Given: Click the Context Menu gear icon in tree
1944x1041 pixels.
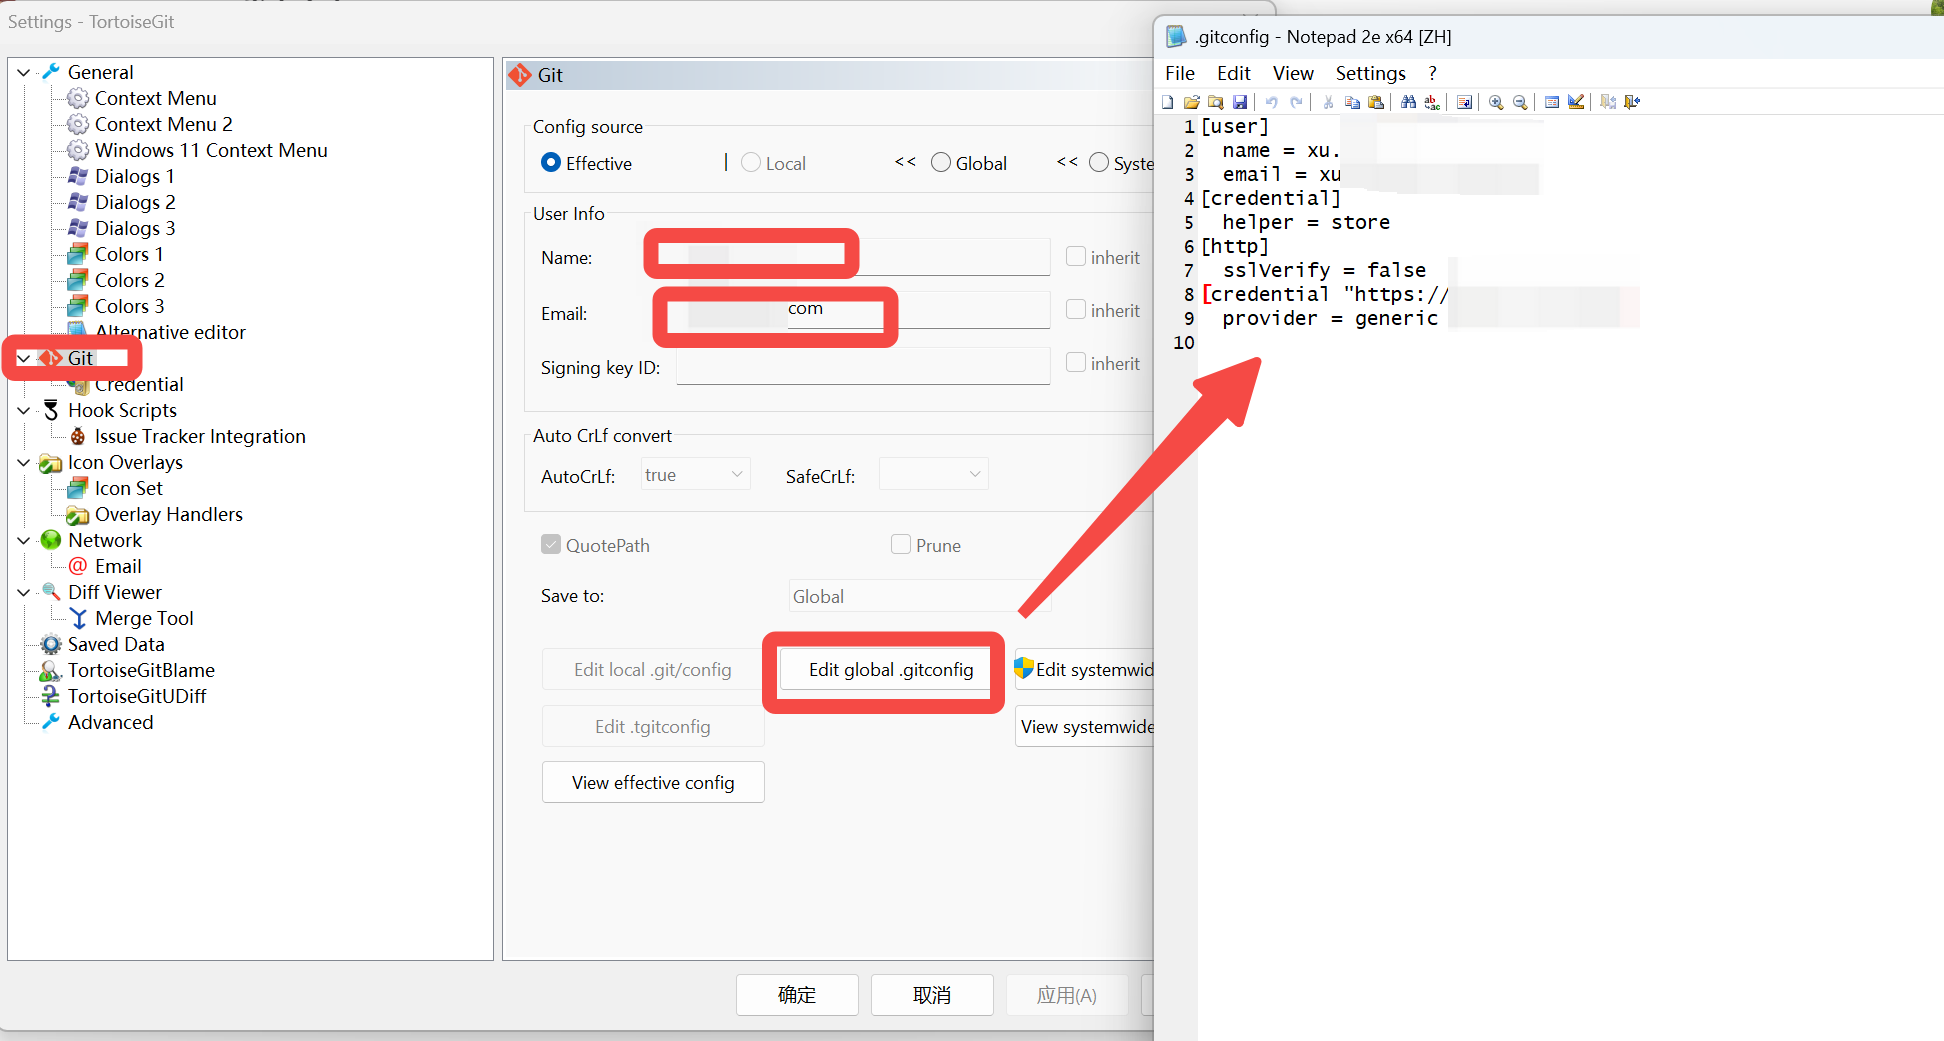Looking at the screenshot, I should point(78,98).
